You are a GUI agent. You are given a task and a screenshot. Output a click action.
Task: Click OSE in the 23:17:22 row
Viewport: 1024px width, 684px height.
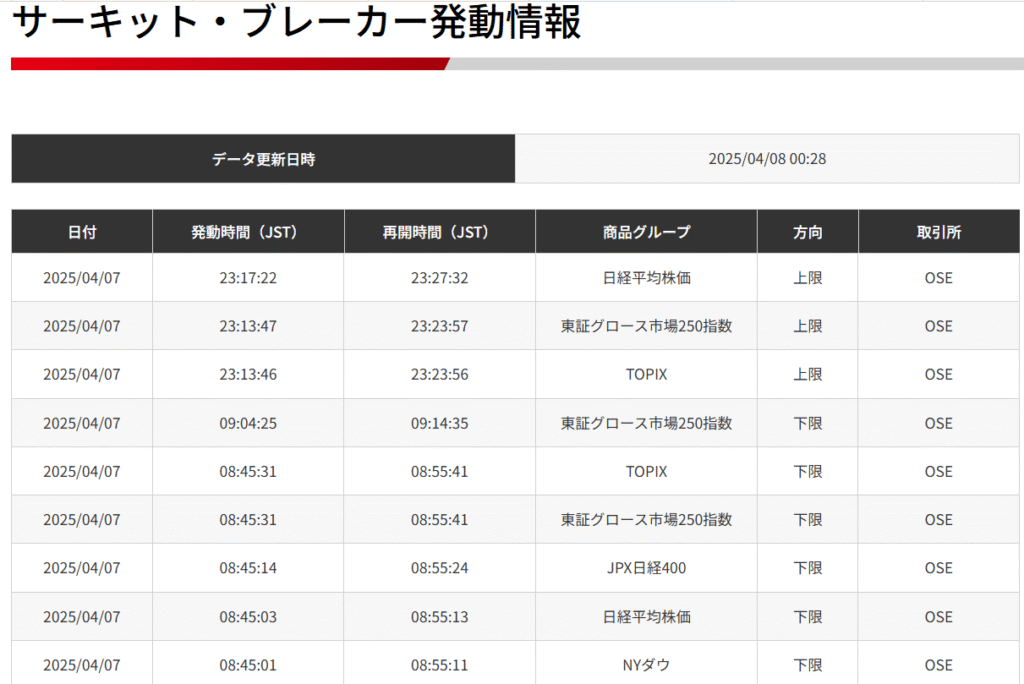[x=938, y=278]
